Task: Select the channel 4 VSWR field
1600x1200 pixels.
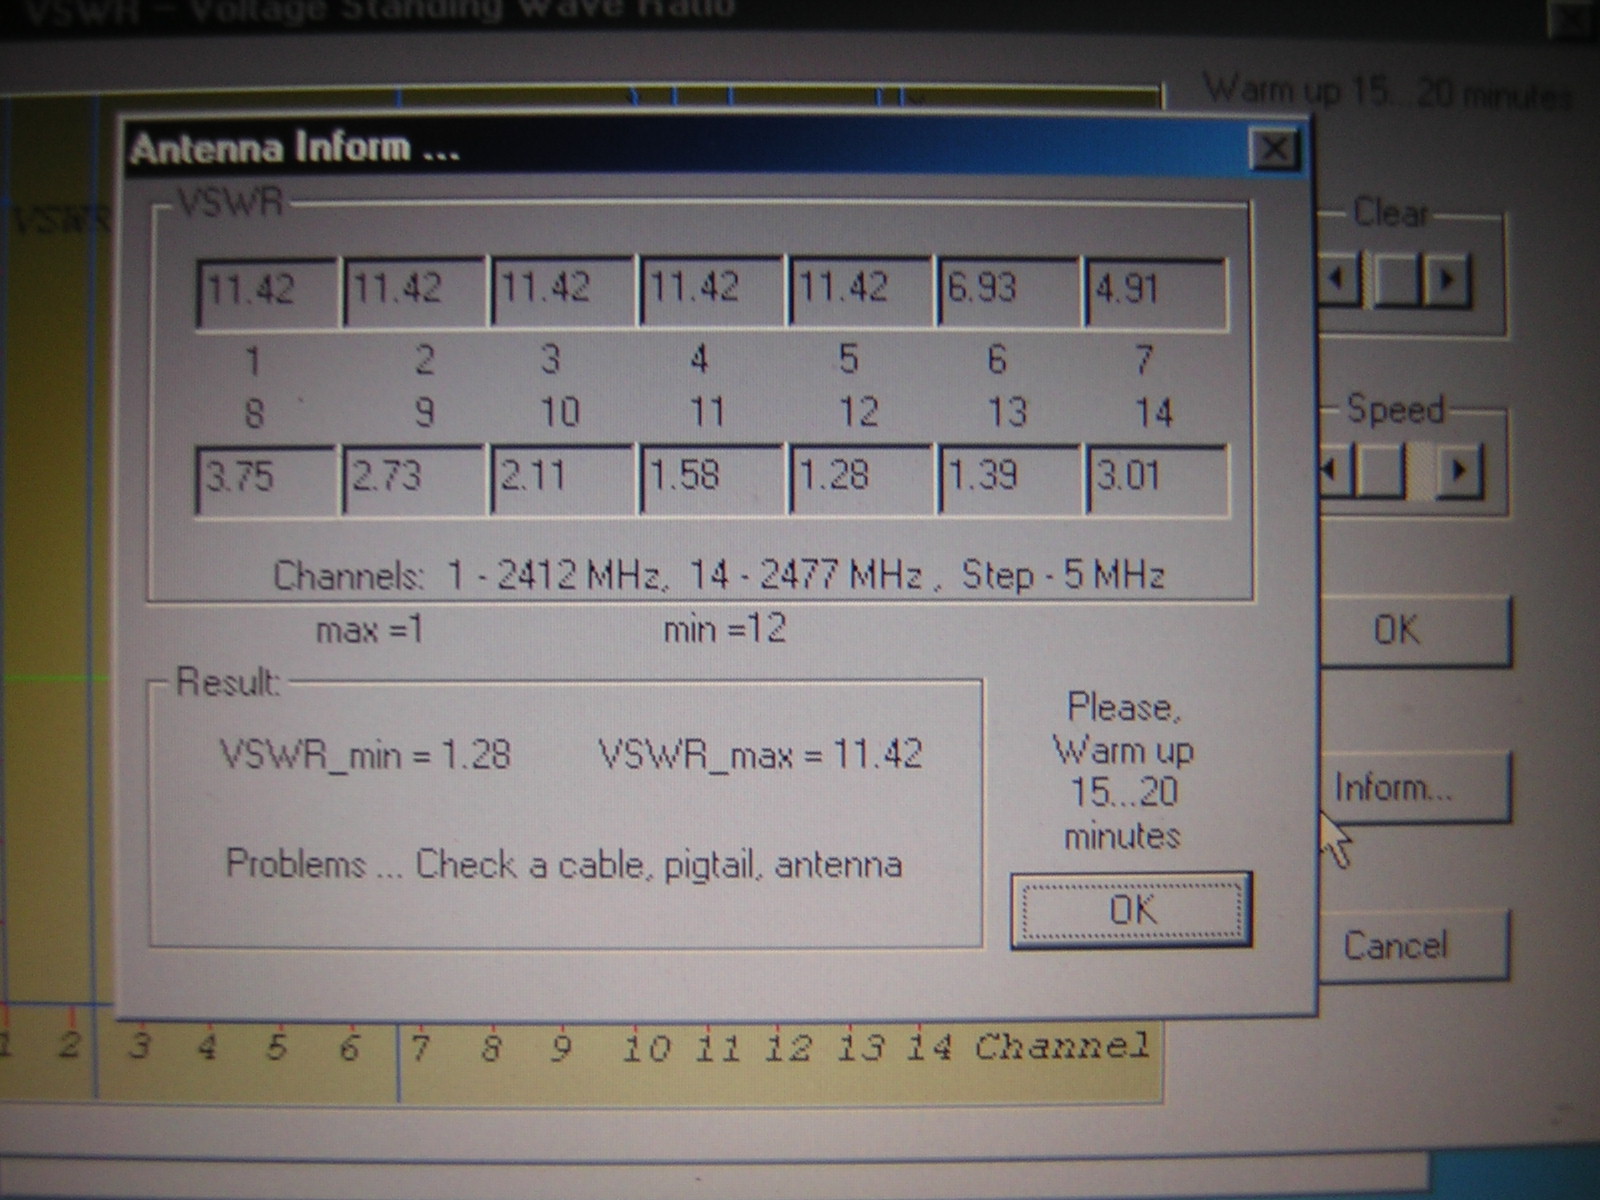Action: (x=711, y=291)
